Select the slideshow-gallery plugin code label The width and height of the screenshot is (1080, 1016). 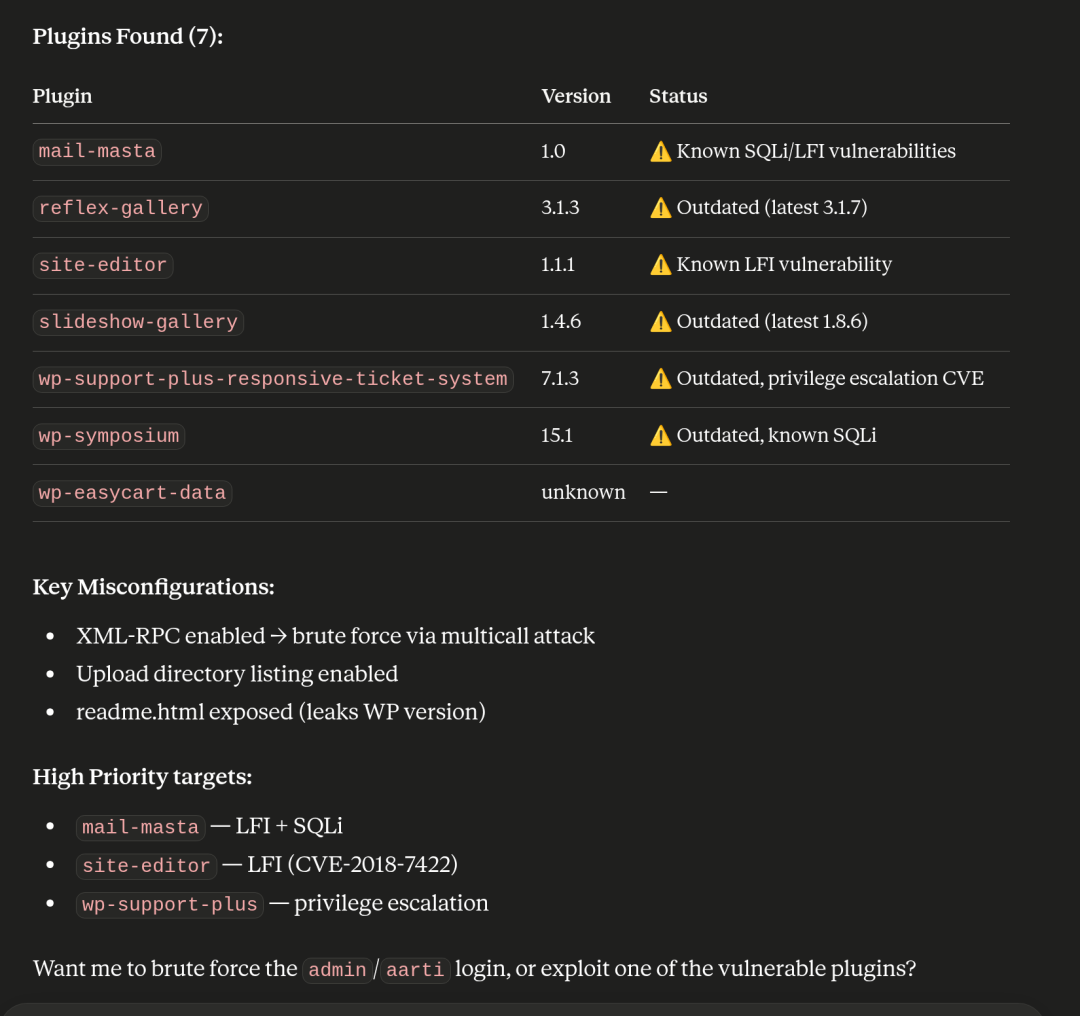[x=138, y=322]
